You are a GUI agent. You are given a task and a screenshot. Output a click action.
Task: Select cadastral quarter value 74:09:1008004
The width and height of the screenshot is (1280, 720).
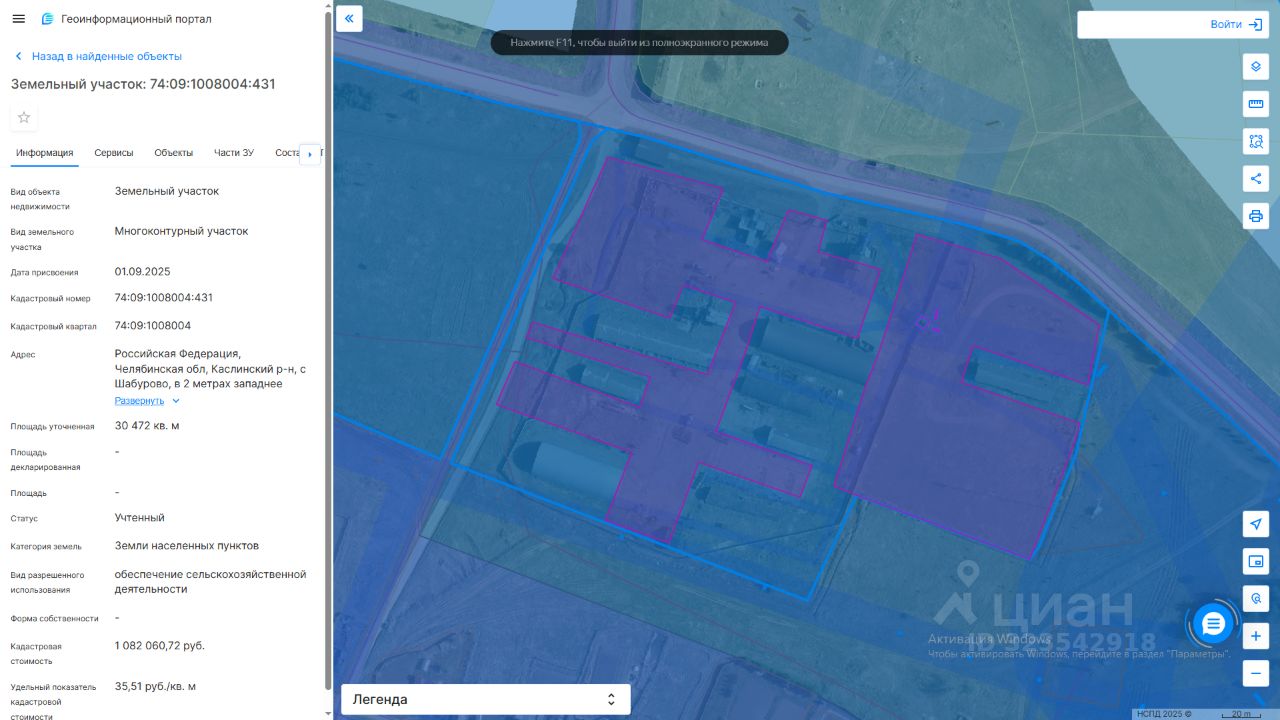[x=153, y=326]
